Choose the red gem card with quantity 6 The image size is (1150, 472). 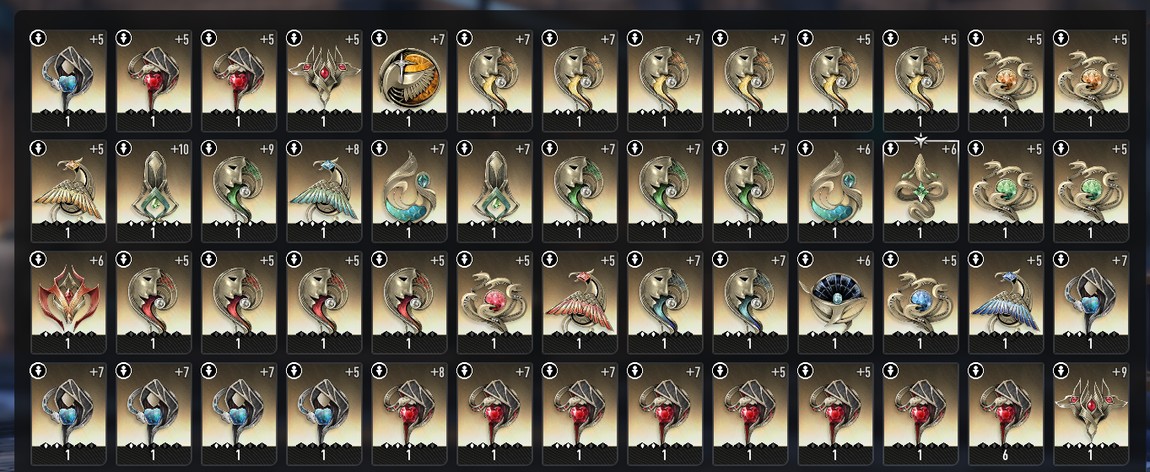tap(1005, 413)
